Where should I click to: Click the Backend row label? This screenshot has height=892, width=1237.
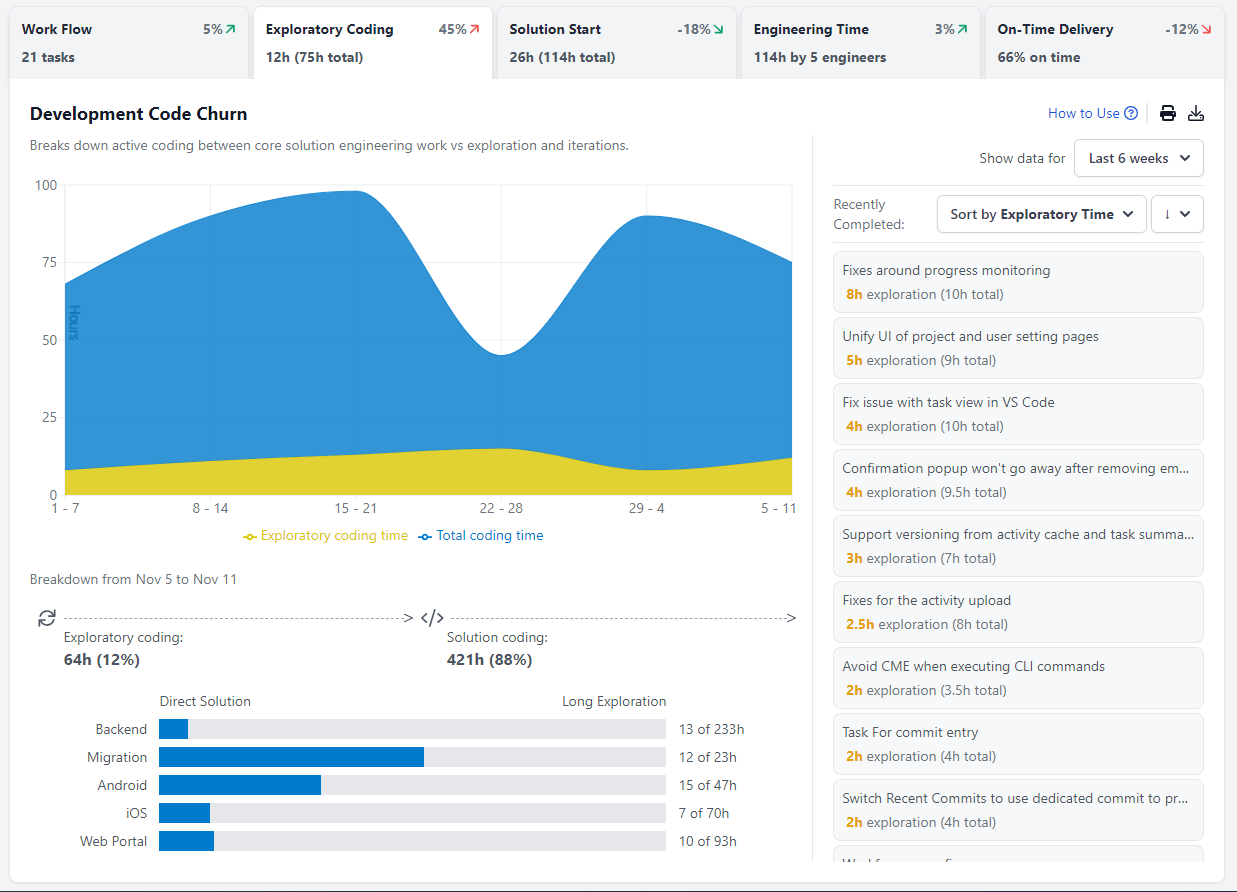pyautogui.click(x=121, y=729)
